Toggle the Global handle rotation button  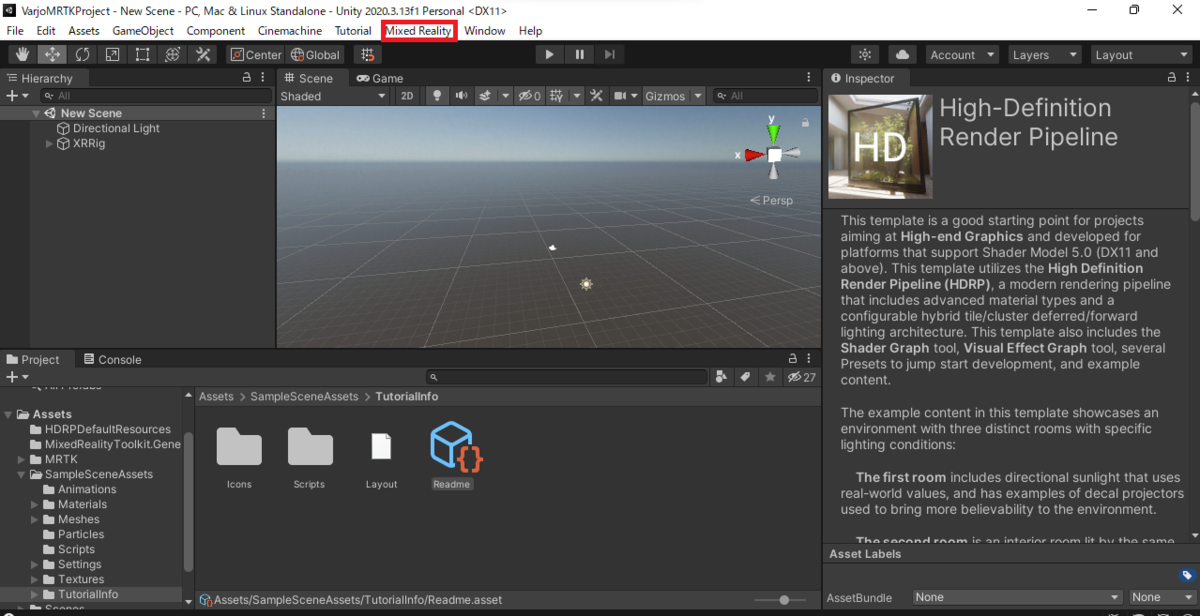pos(316,55)
